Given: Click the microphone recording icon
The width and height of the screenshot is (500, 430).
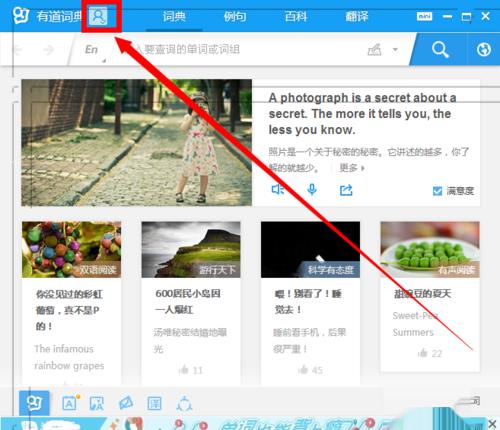Looking at the screenshot, I should click(x=312, y=189).
